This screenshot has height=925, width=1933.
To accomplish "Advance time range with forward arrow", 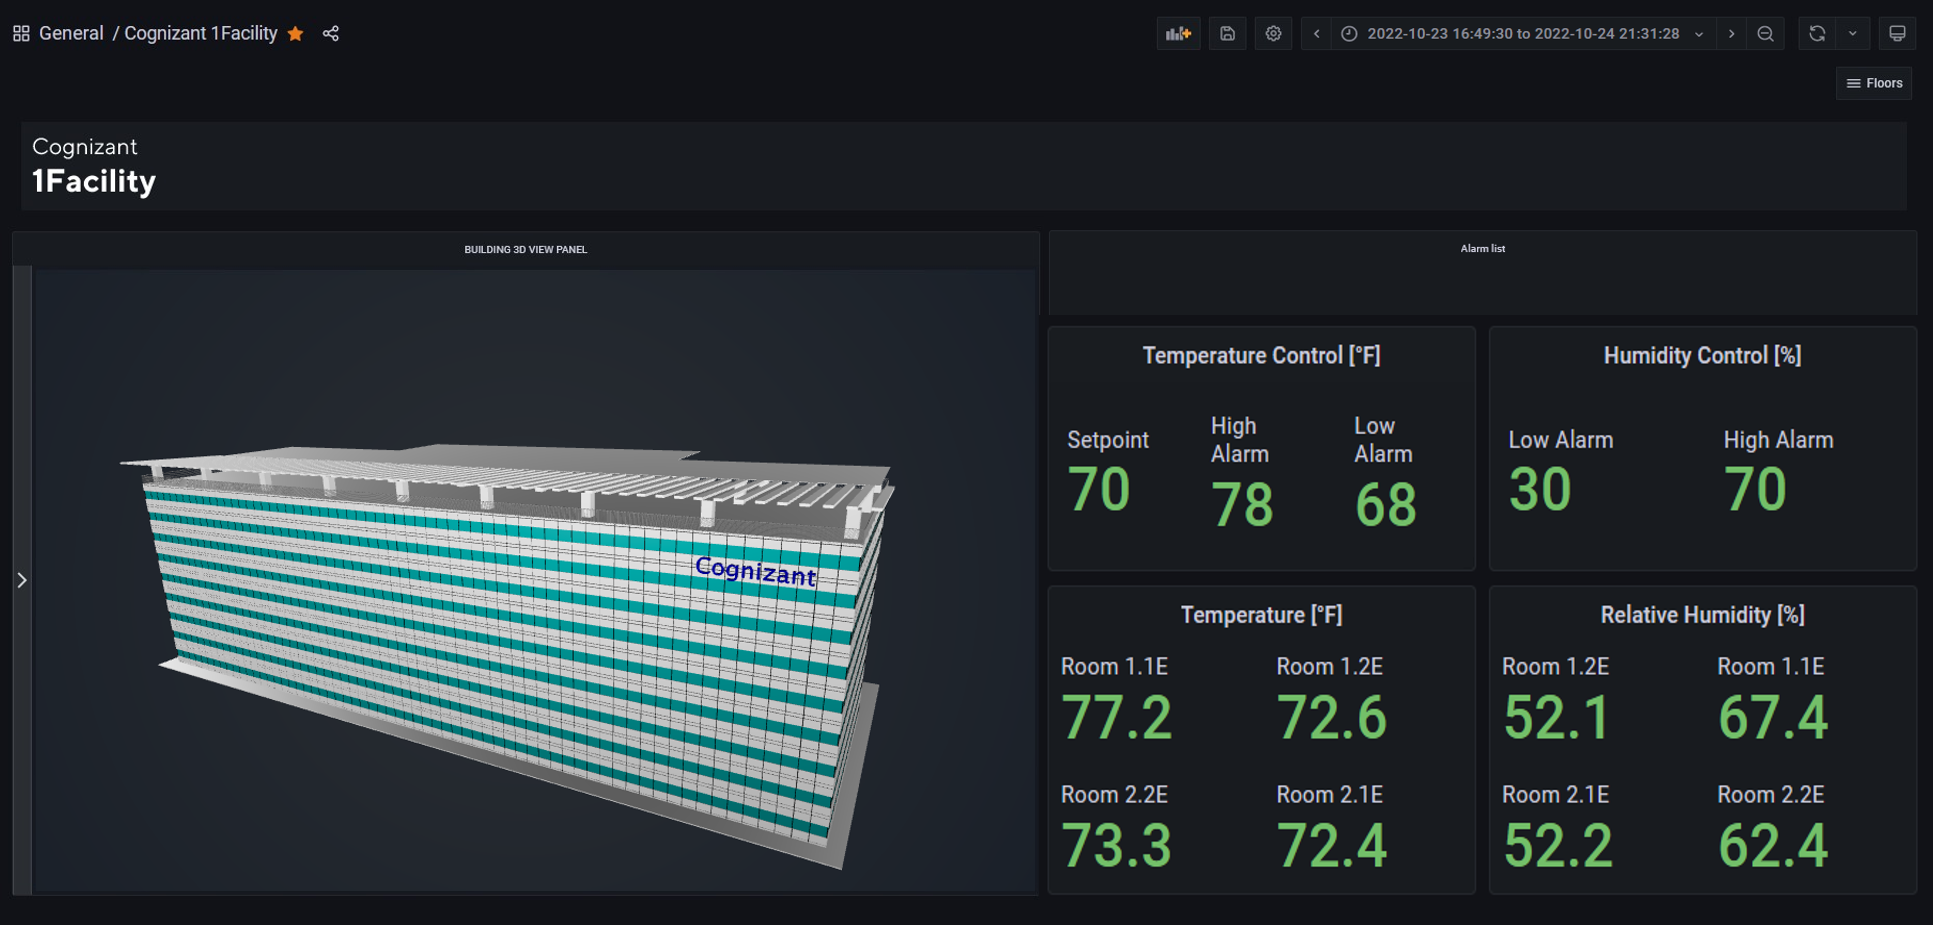I will pyautogui.click(x=1731, y=33).
